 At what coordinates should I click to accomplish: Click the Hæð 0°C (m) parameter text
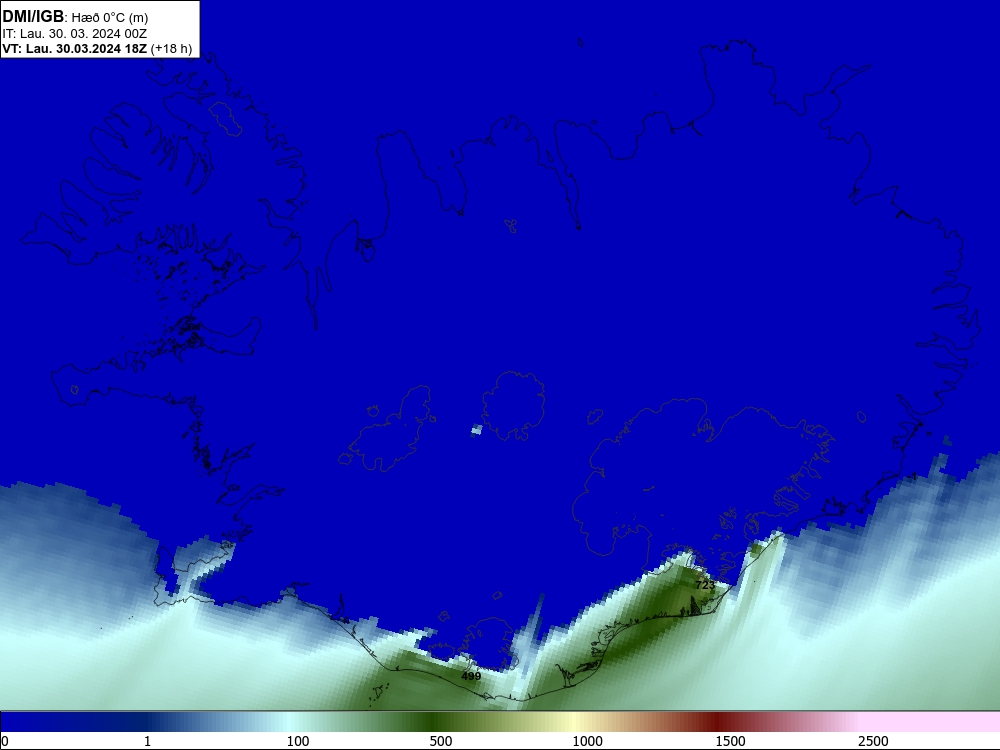[110, 18]
